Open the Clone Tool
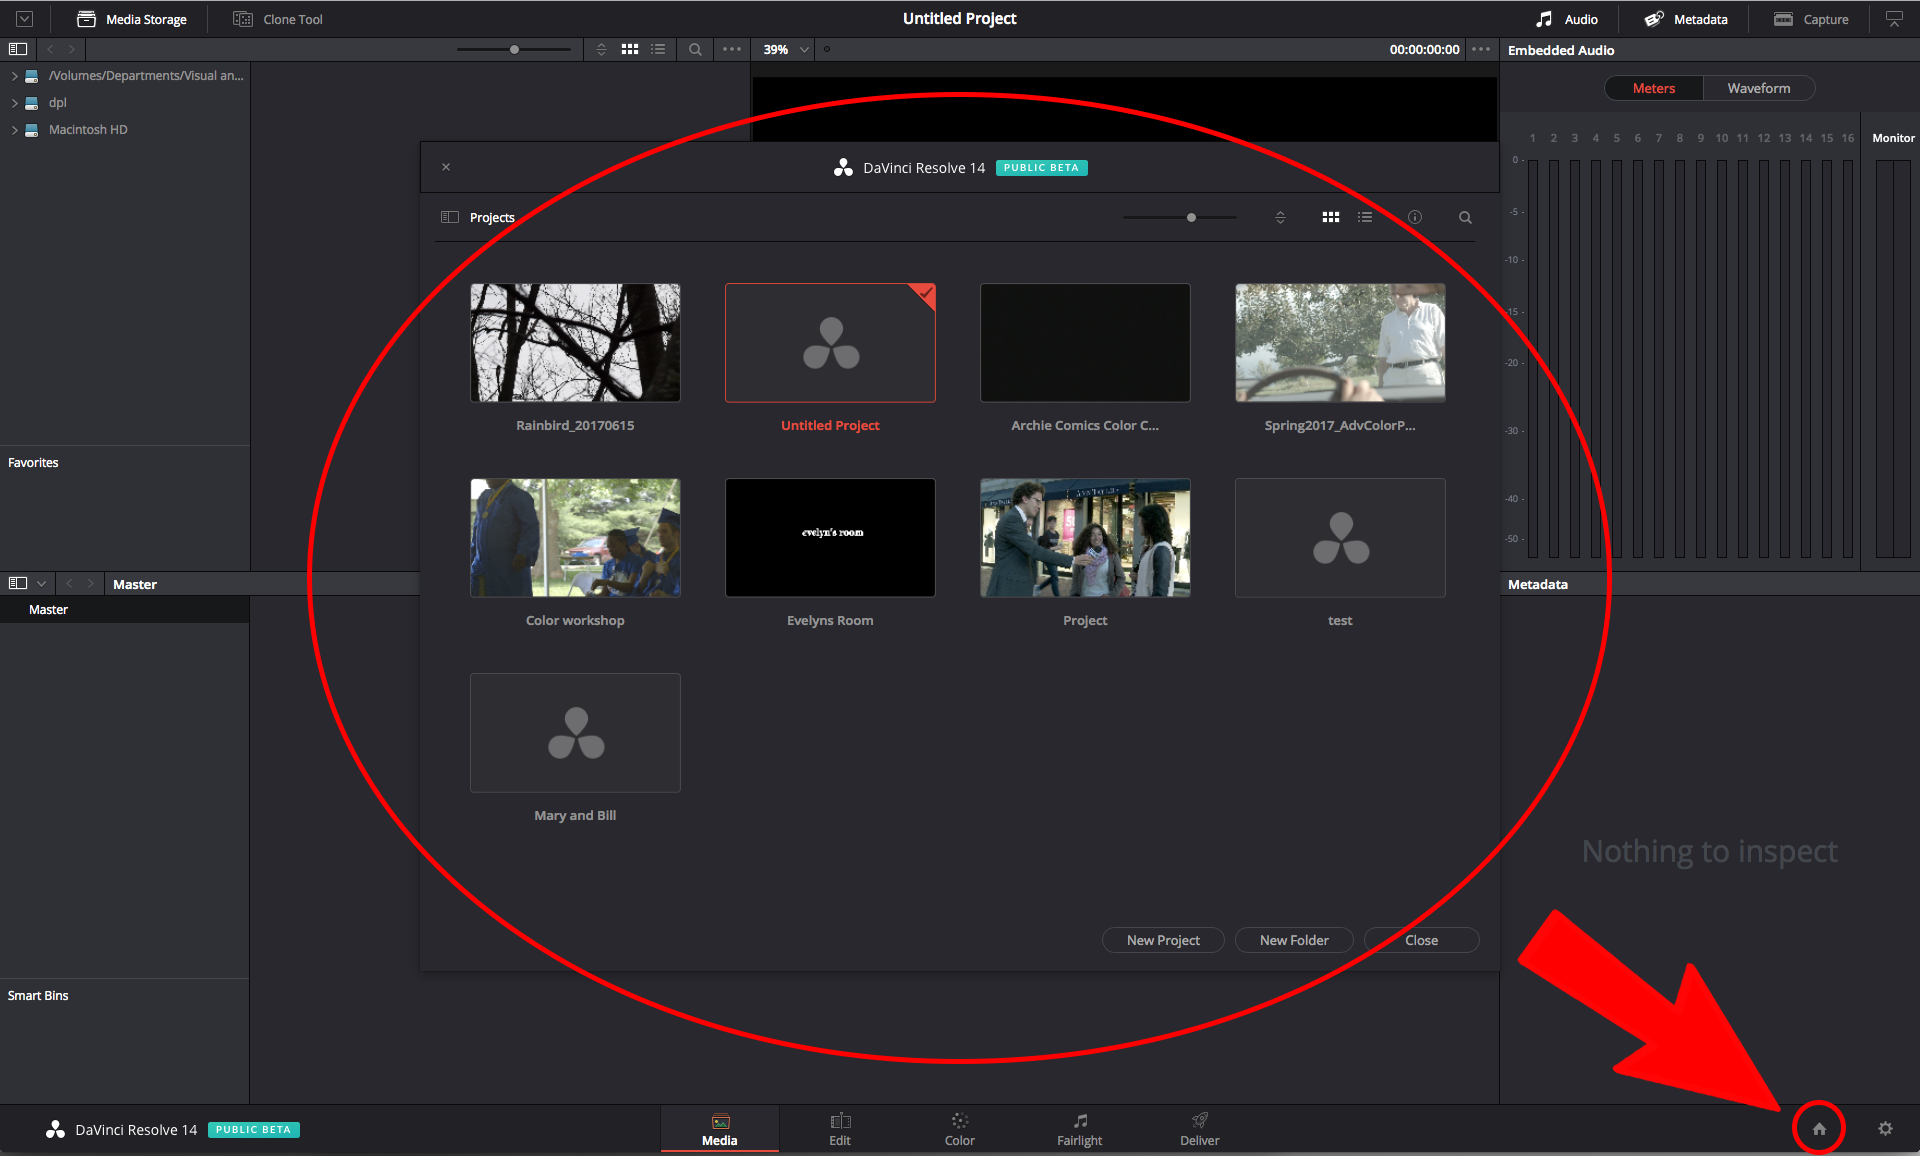 point(278,19)
